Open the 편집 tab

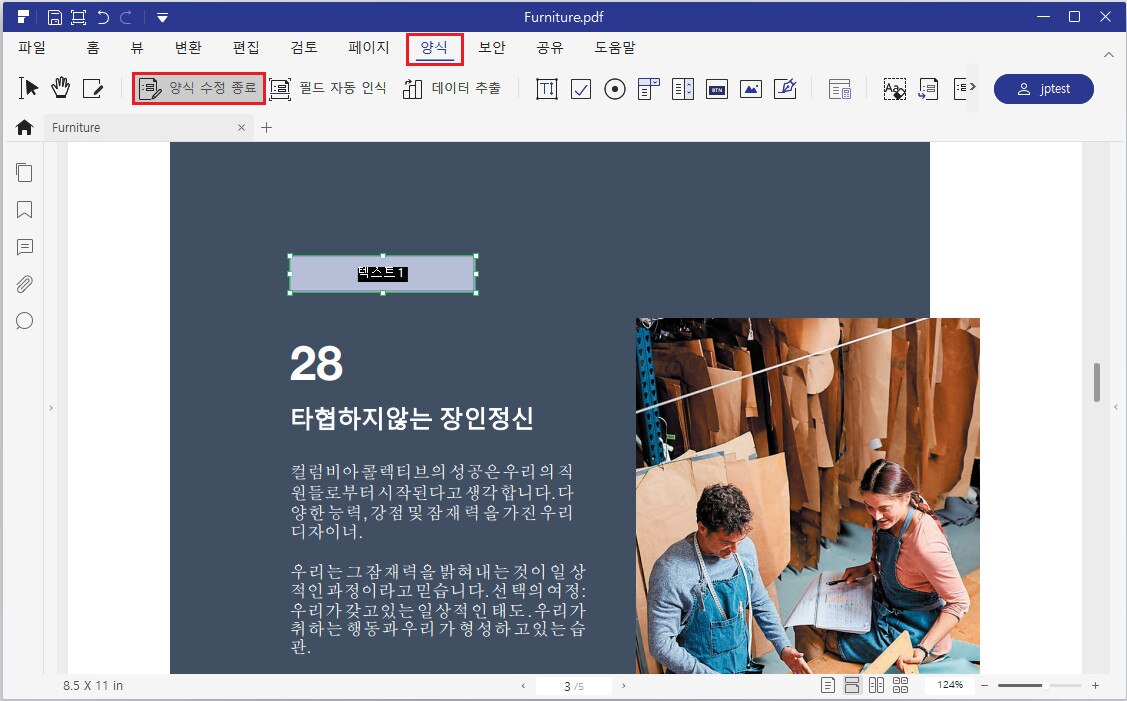(x=246, y=47)
